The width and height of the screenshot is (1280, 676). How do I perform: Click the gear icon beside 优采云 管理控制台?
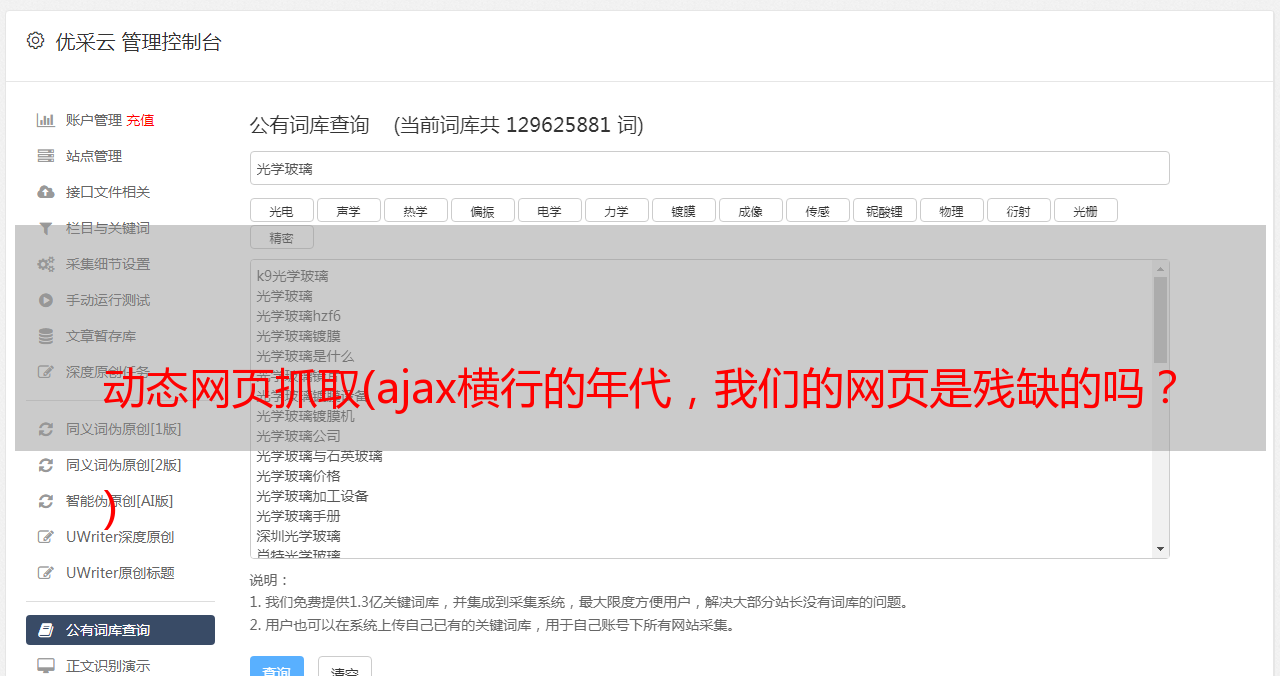[x=36, y=41]
